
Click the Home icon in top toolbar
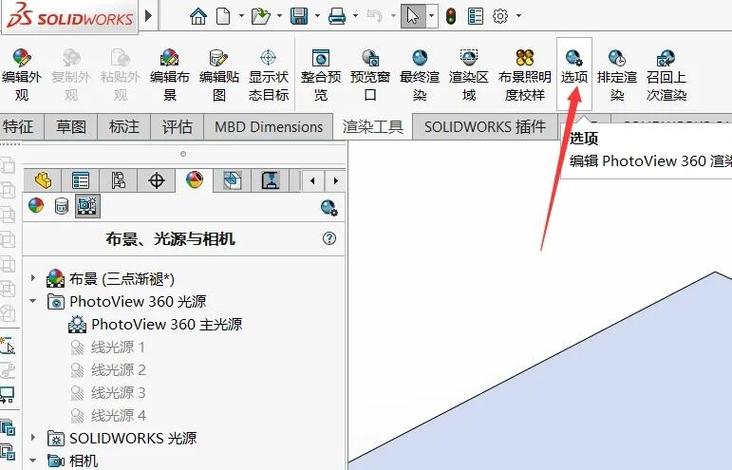pos(198,16)
